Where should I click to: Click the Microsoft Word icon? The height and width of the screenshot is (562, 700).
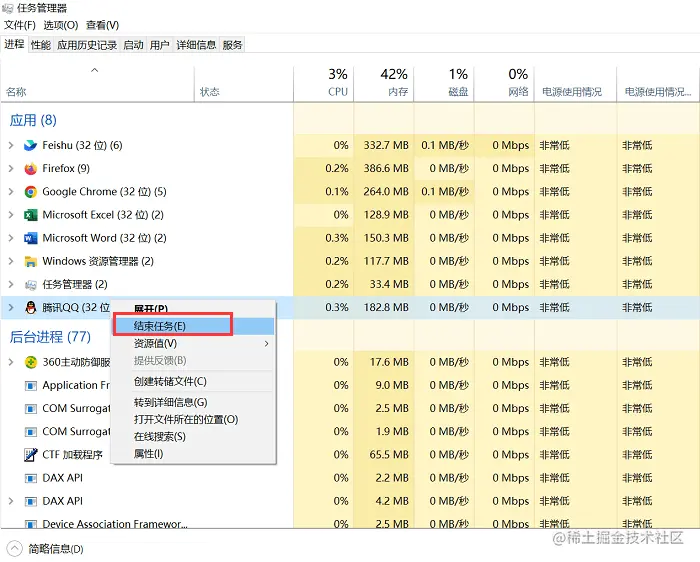30,238
